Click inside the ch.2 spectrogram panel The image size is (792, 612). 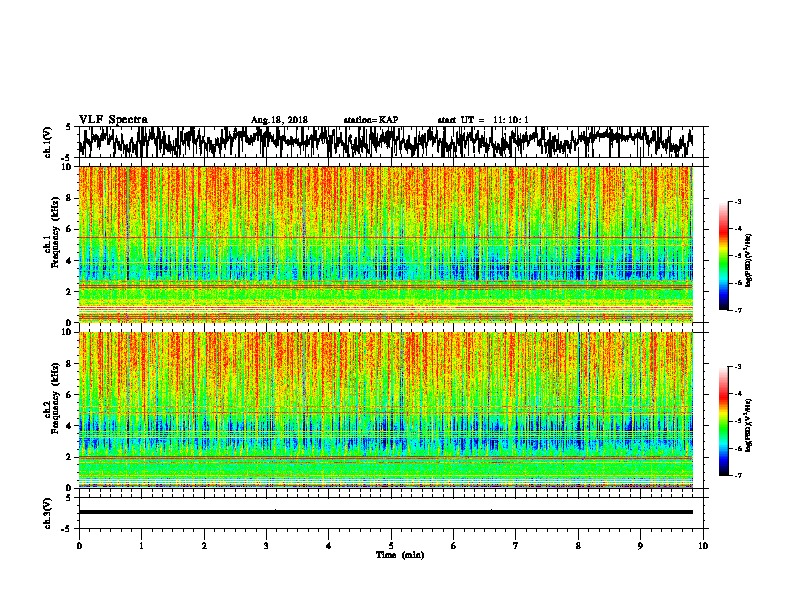(386, 410)
